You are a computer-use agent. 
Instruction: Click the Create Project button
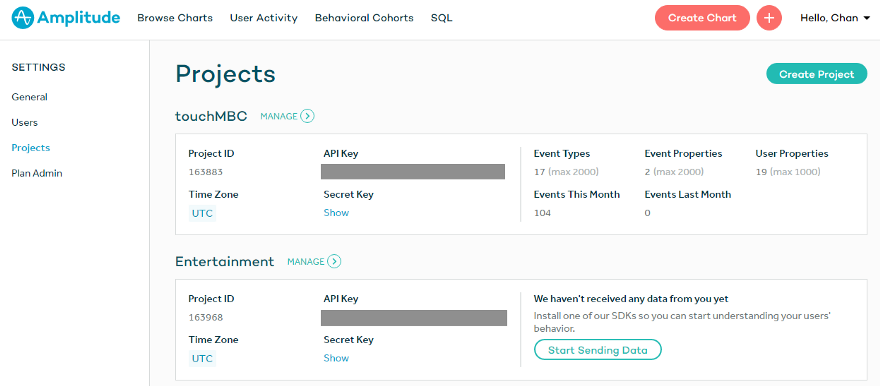click(817, 74)
